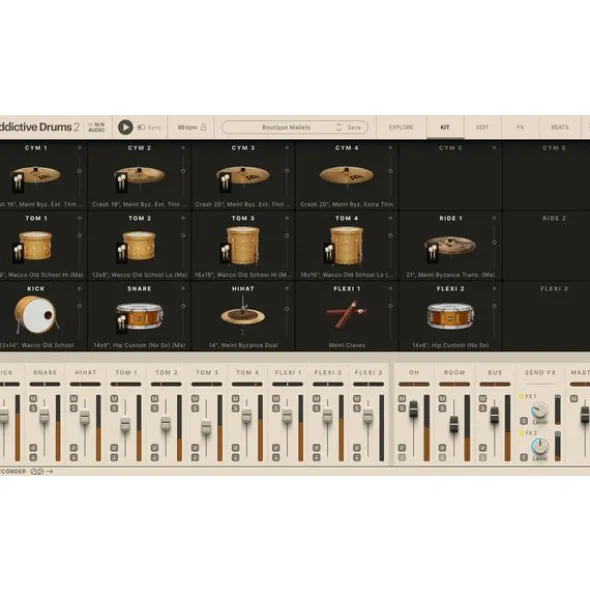Switch to the KIT tab

445,127
